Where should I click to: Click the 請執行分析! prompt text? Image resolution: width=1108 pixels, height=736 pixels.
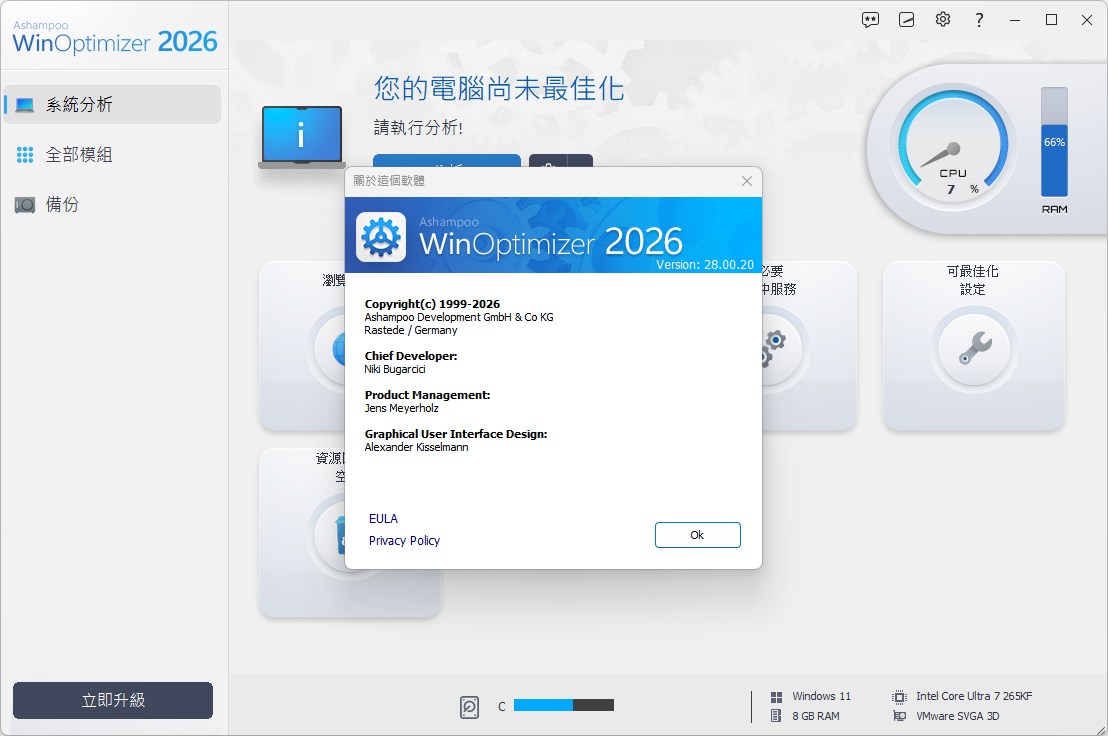tap(418, 128)
